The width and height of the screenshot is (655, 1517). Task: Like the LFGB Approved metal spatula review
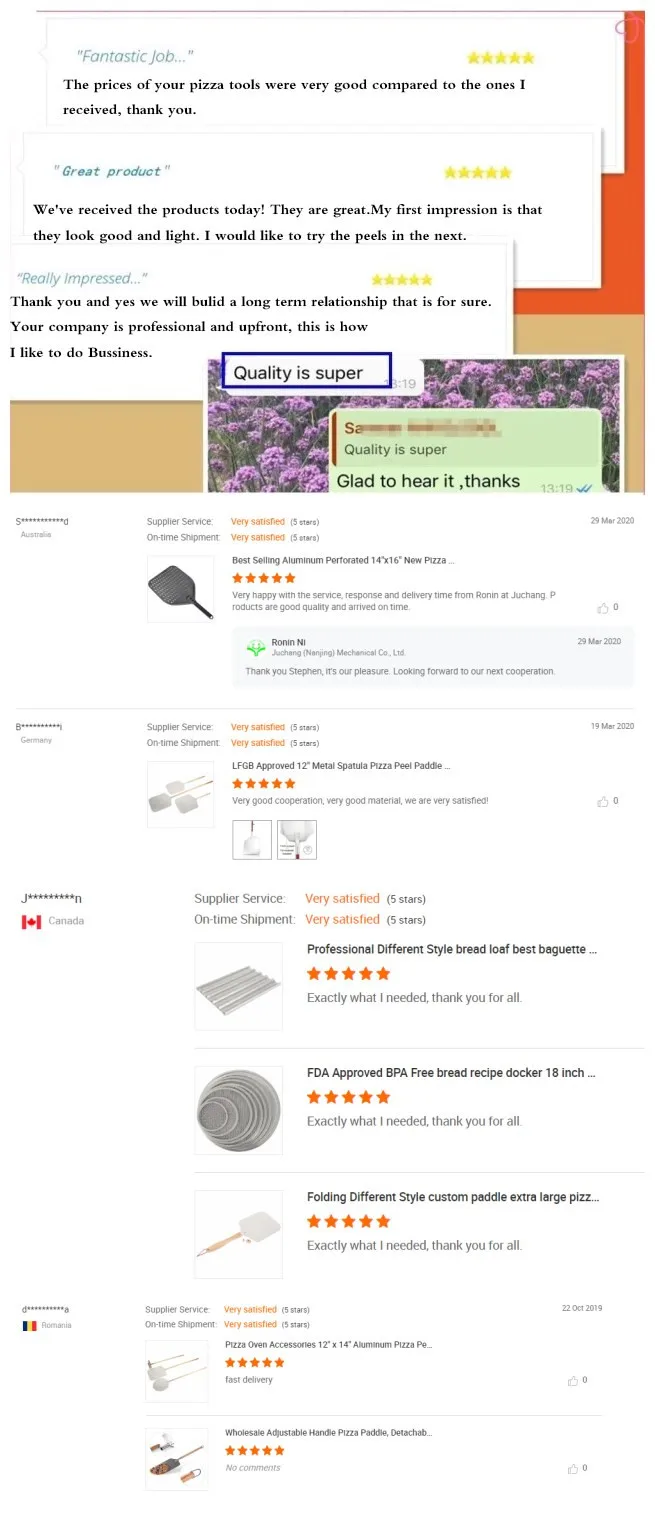coord(603,802)
